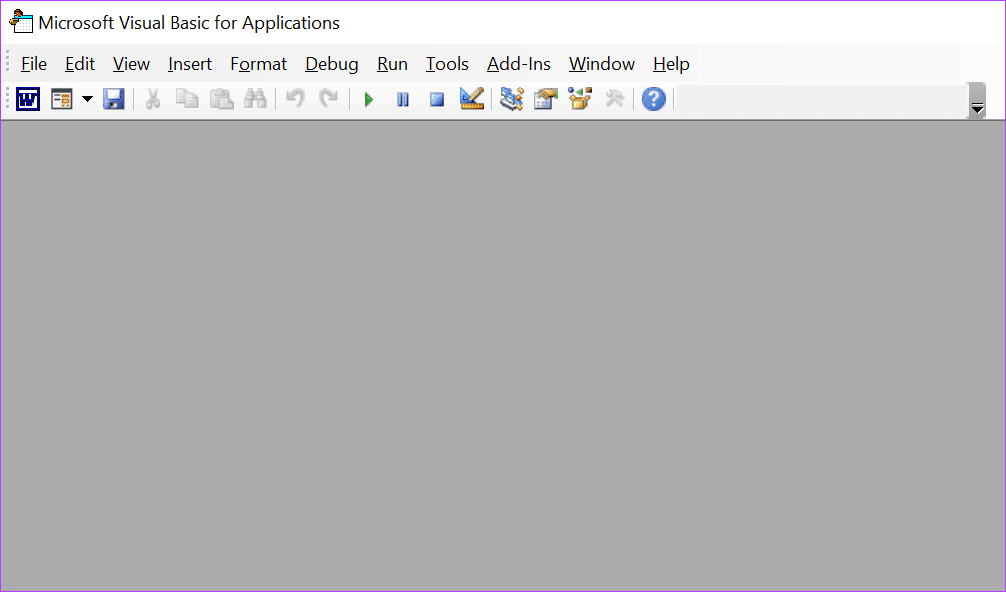
Task: Open the Format menu
Action: [259, 64]
